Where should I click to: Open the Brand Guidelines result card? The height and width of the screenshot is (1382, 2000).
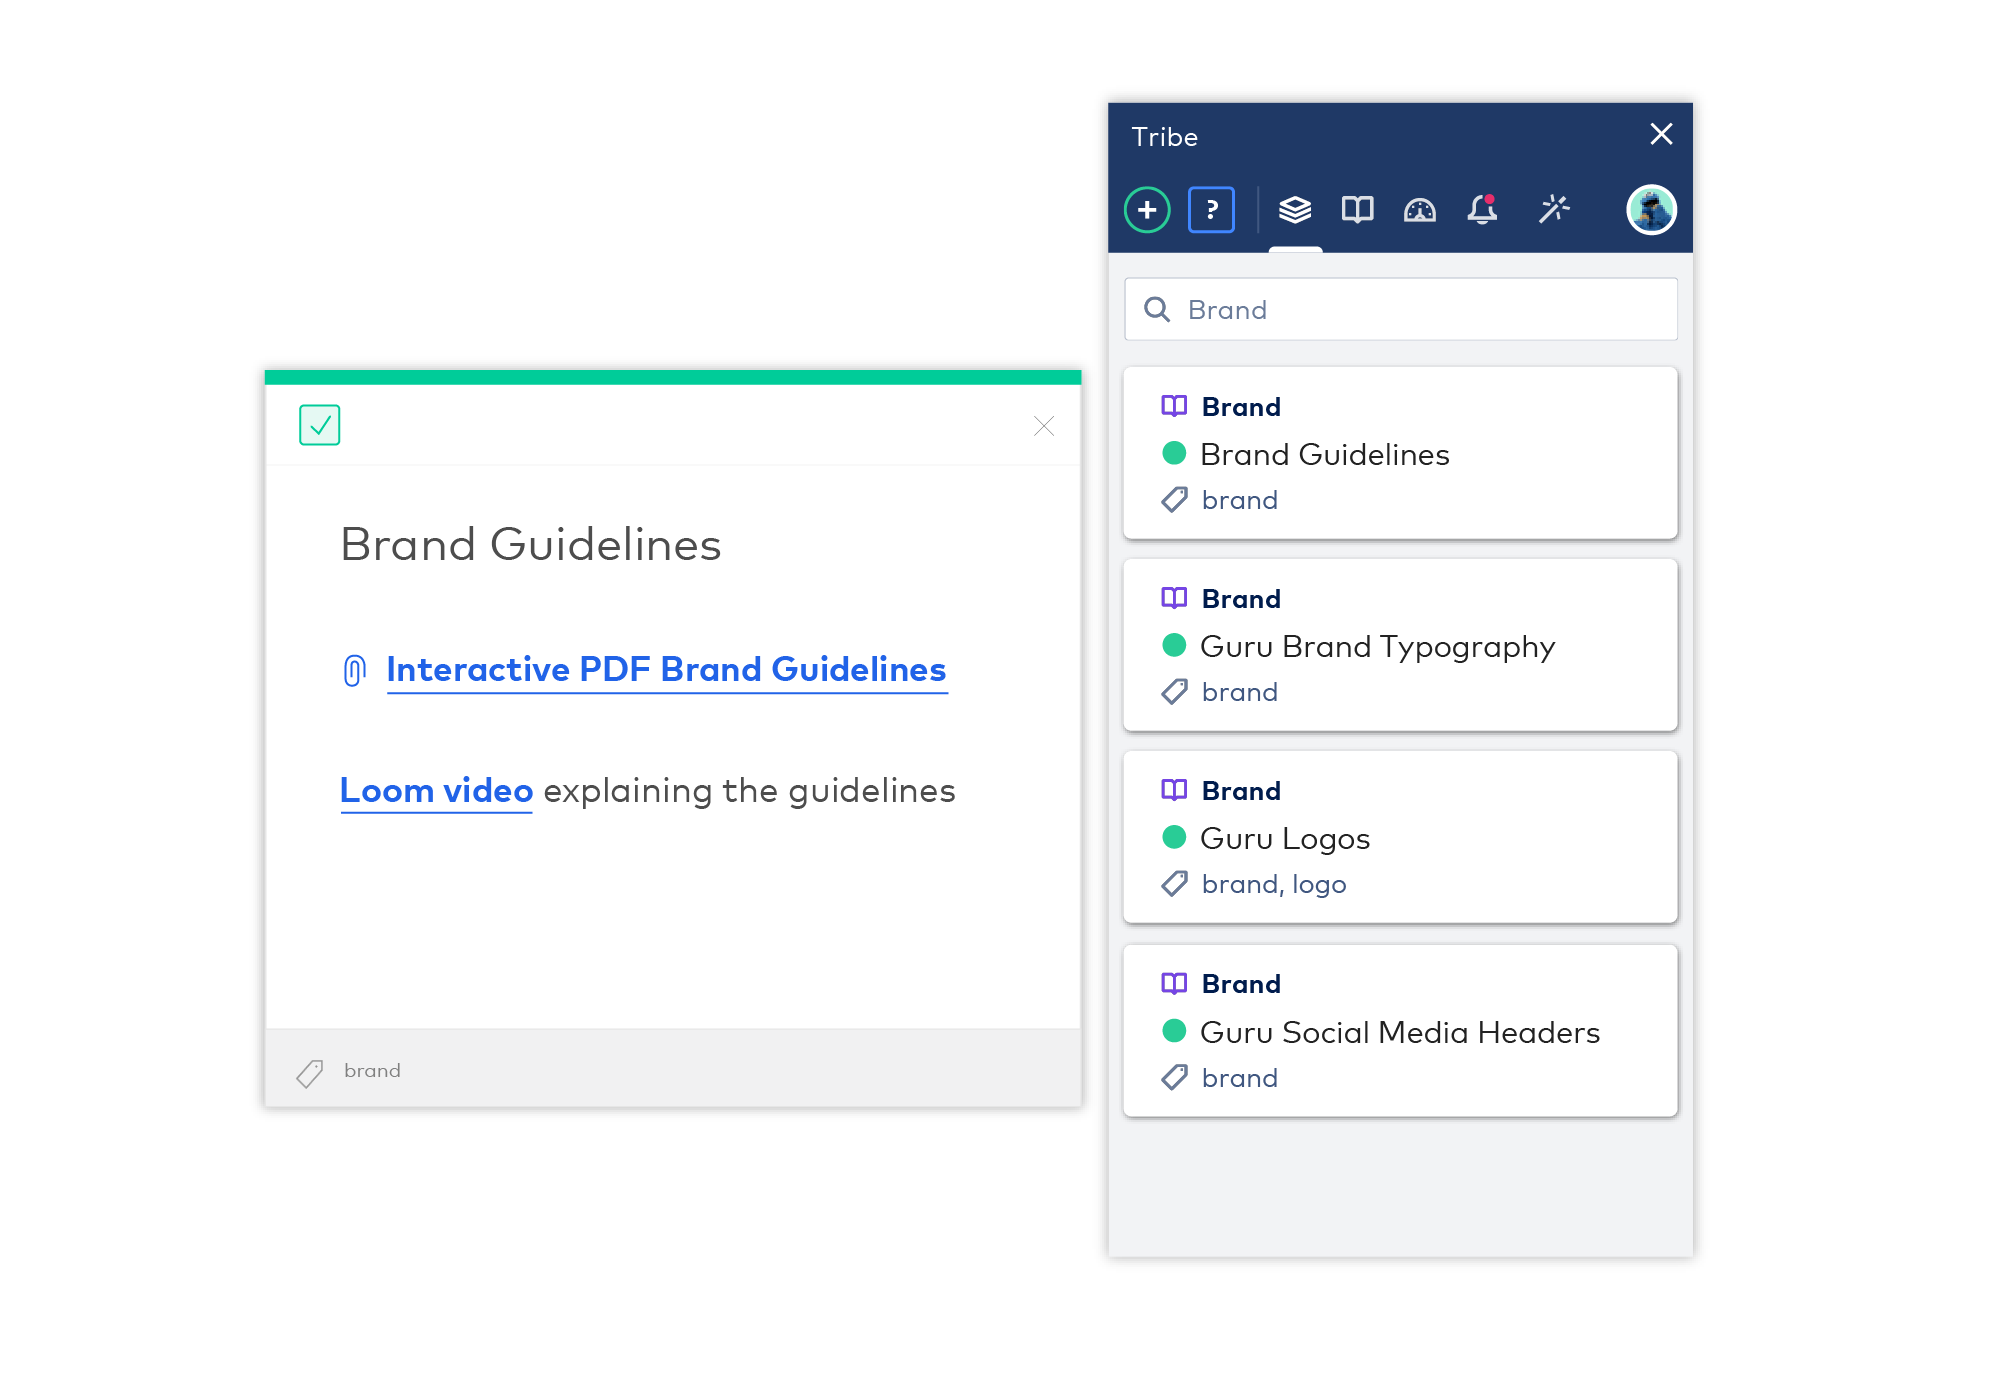[1401, 453]
